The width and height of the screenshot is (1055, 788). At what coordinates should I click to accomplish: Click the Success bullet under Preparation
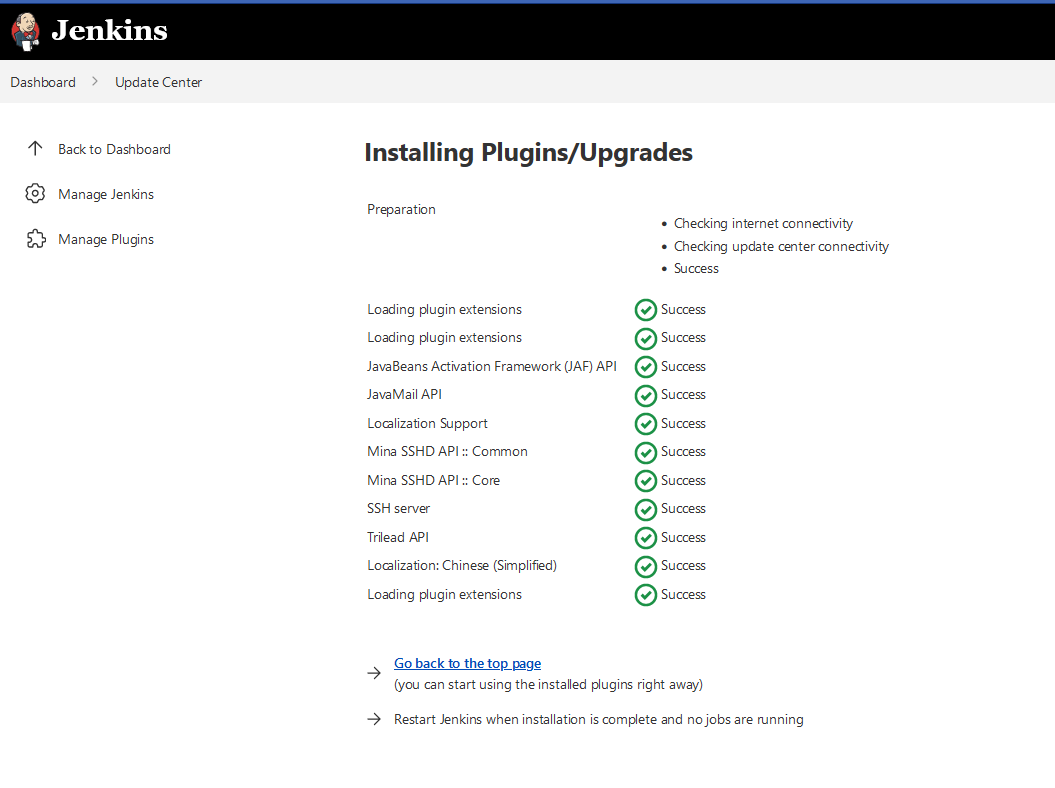click(696, 268)
